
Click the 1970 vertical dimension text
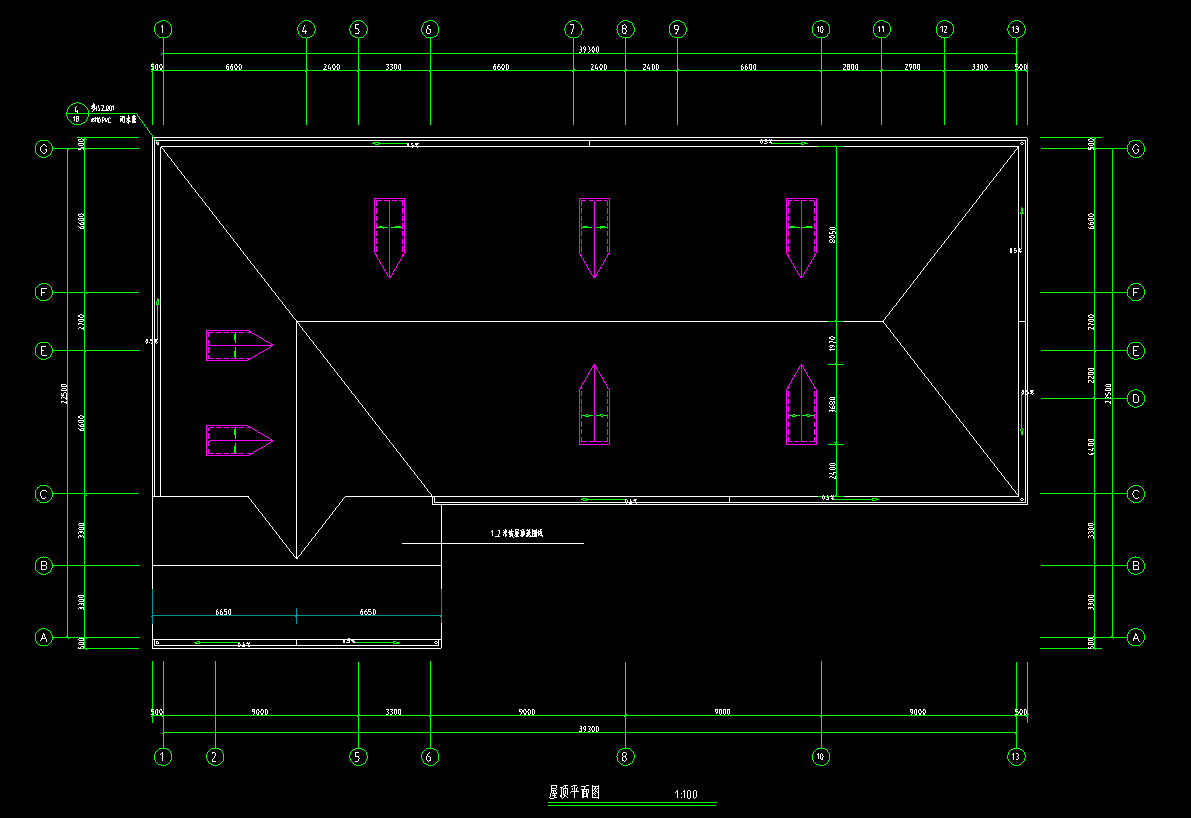coord(832,344)
